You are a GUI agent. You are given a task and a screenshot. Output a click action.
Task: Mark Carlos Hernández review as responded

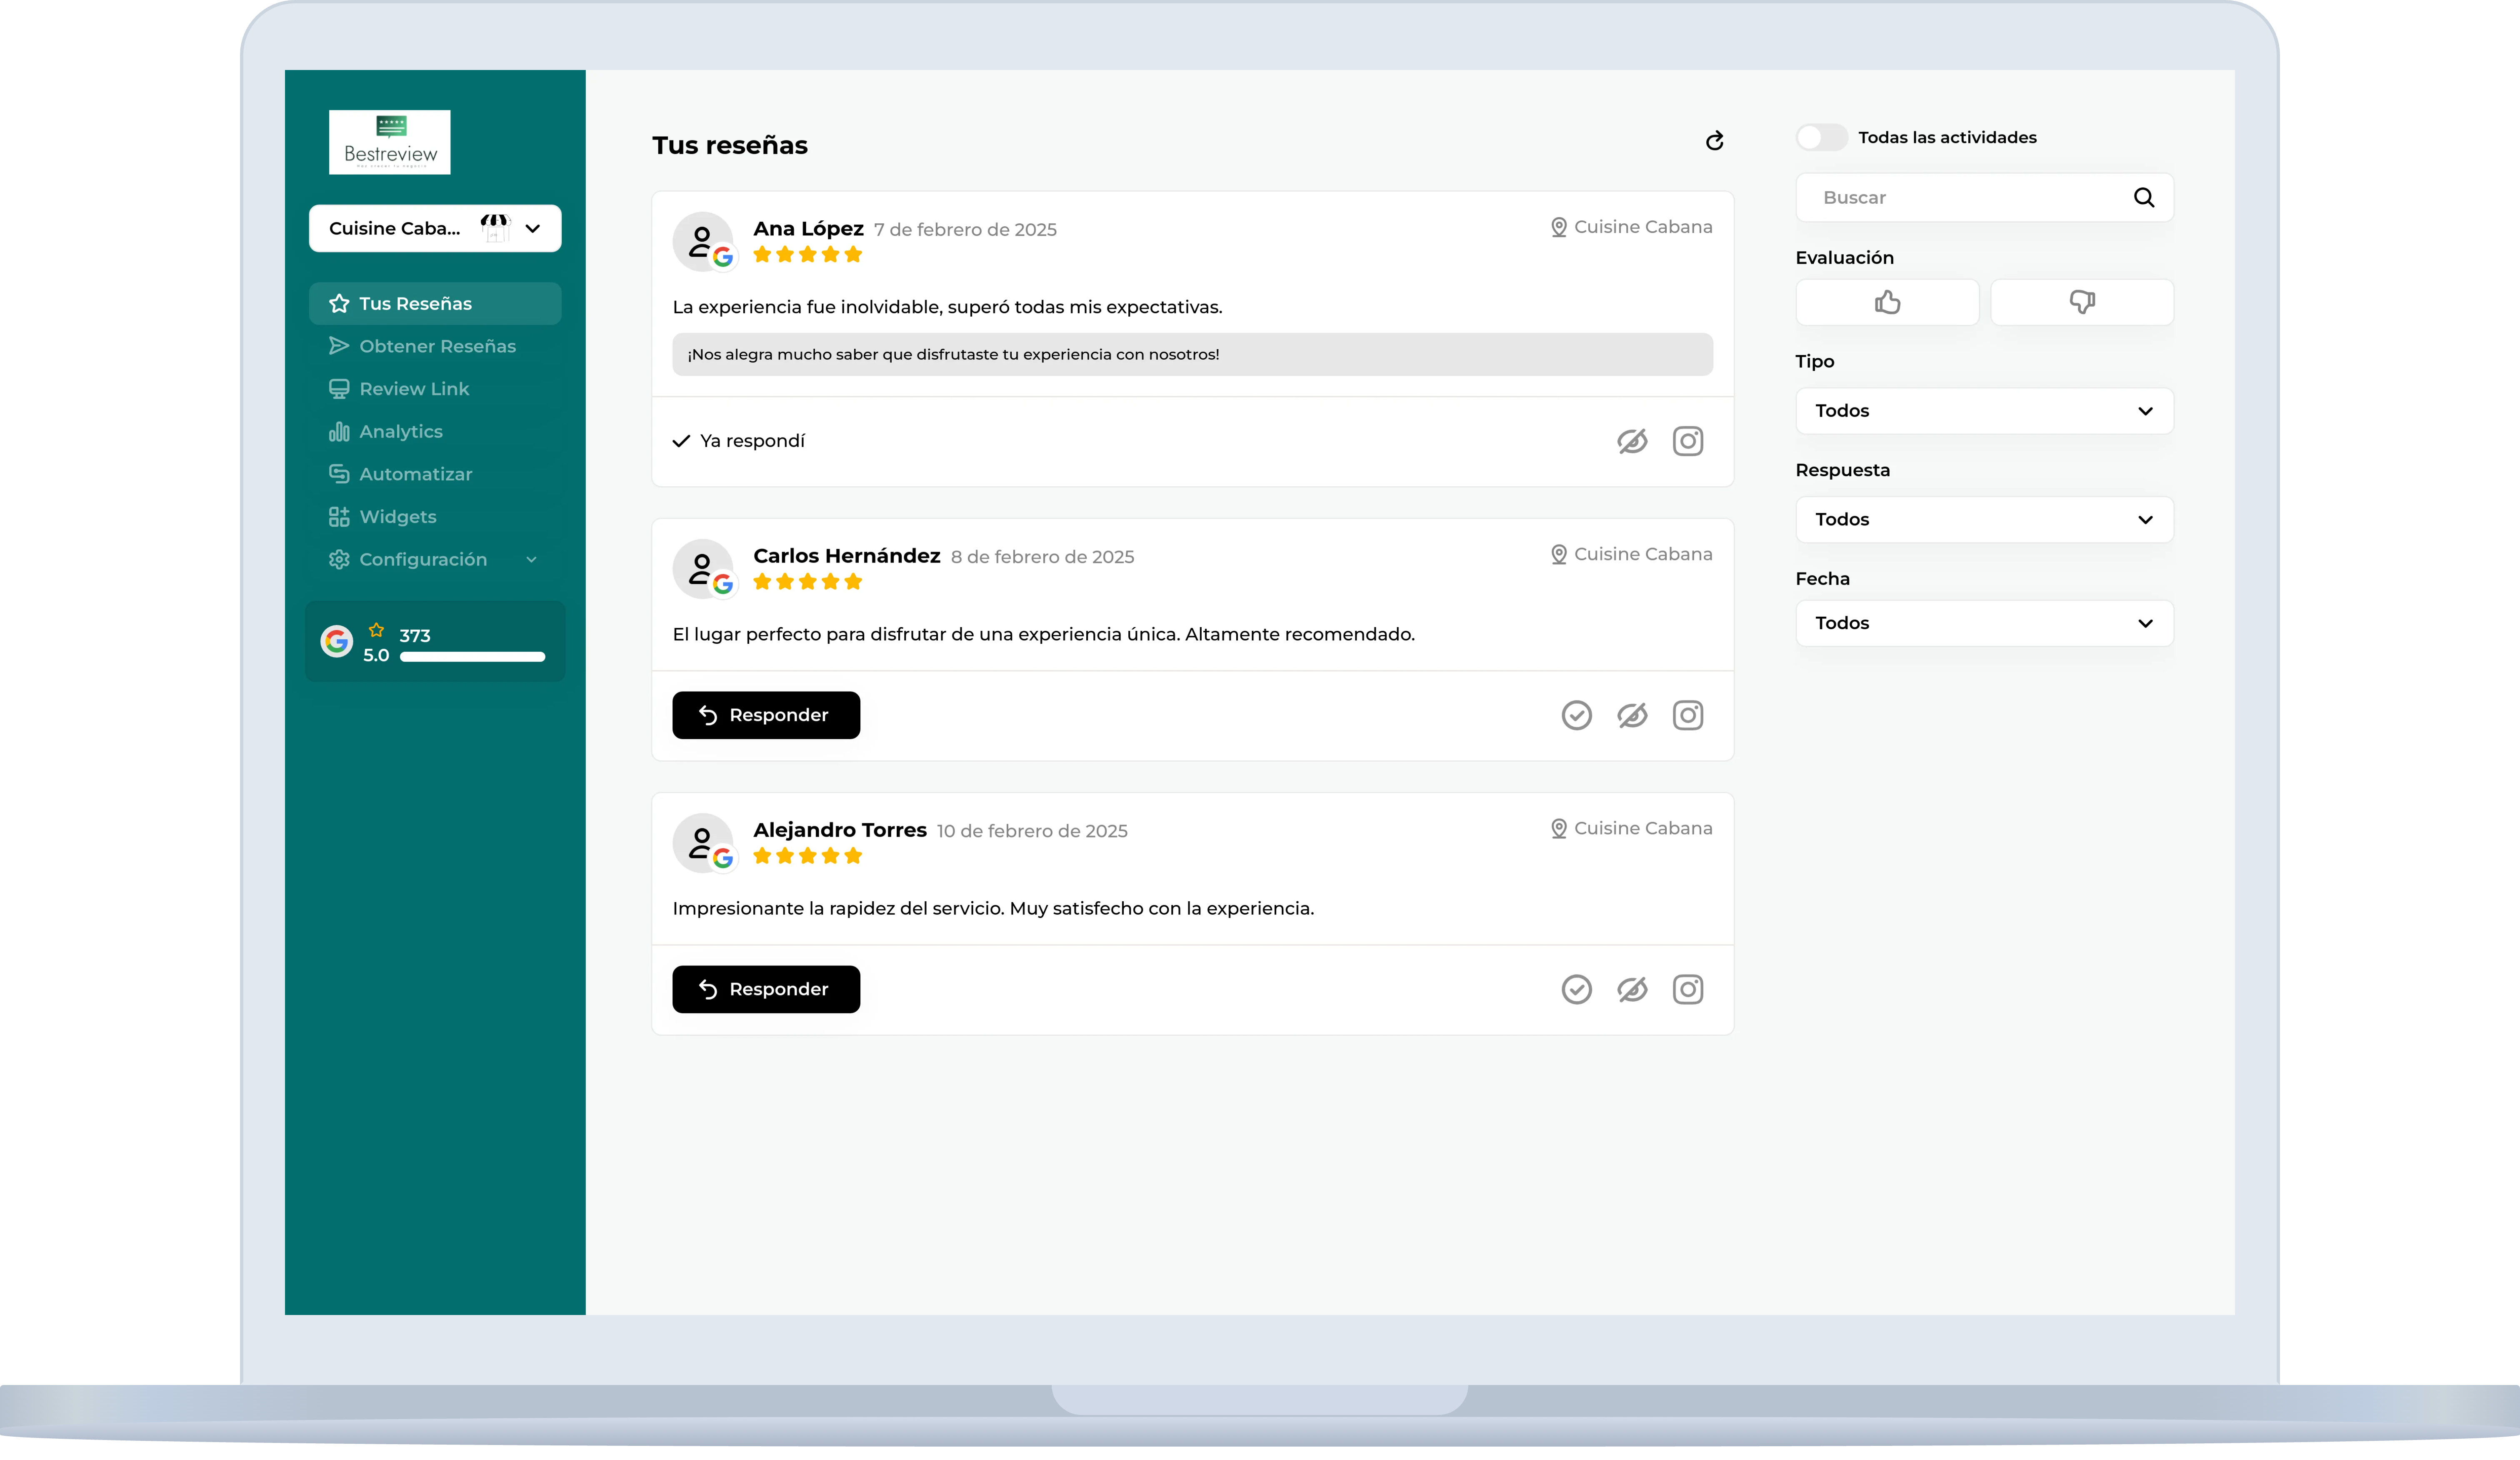1577,715
